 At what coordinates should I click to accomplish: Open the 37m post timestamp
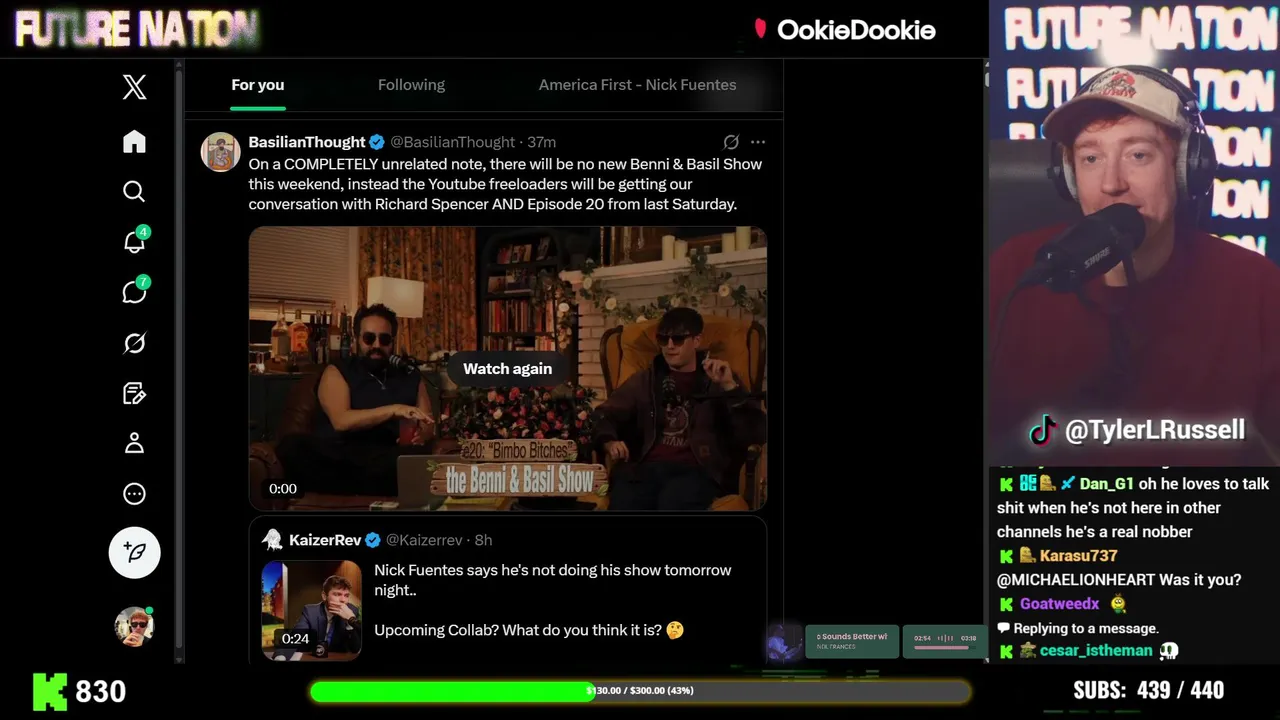click(542, 142)
